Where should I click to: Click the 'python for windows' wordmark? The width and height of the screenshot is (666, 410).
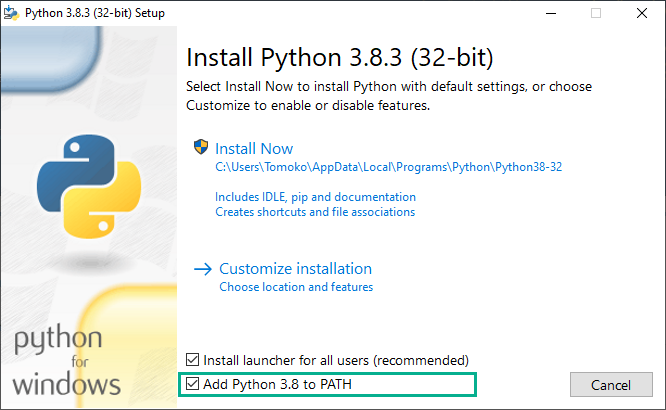click(66, 360)
